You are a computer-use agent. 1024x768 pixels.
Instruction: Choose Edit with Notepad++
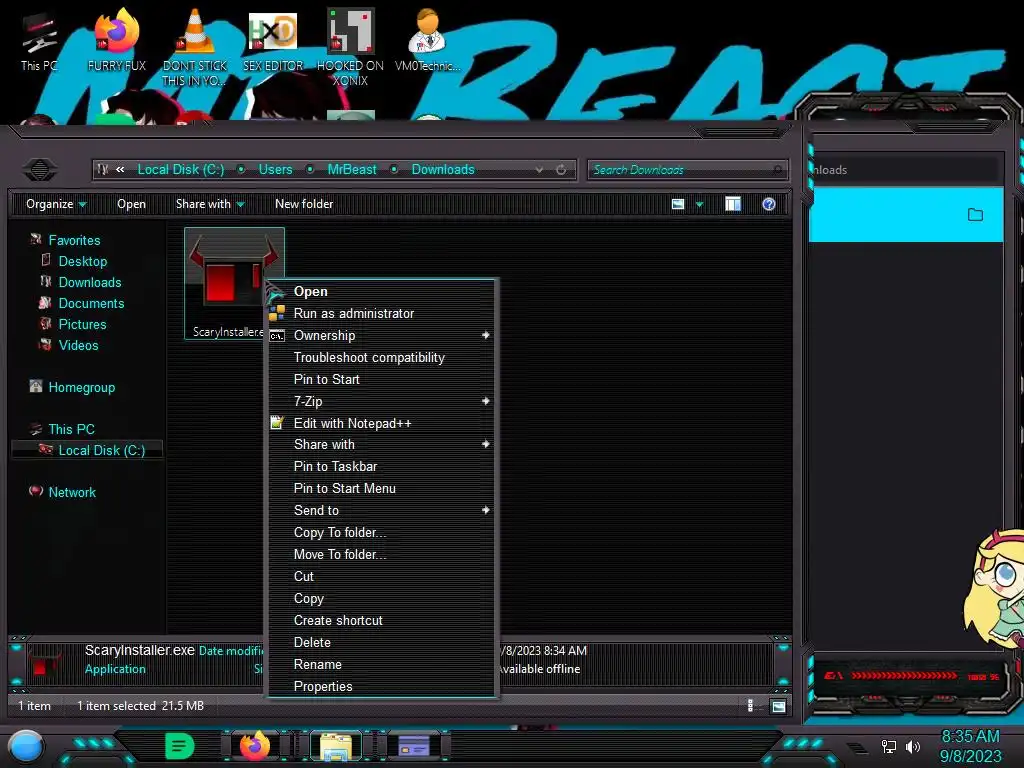(383, 423)
